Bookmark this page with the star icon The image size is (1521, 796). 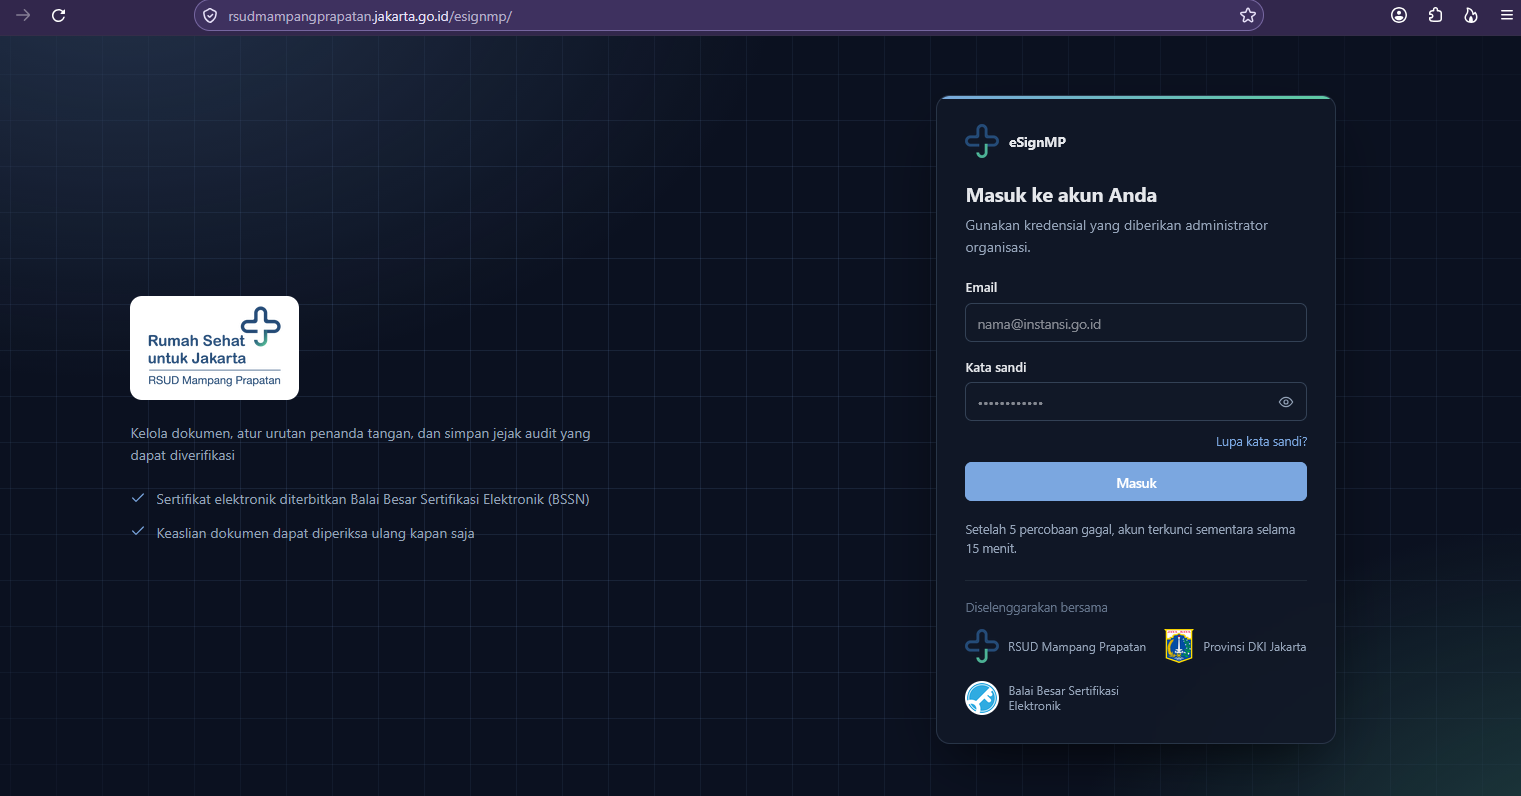pos(1247,15)
